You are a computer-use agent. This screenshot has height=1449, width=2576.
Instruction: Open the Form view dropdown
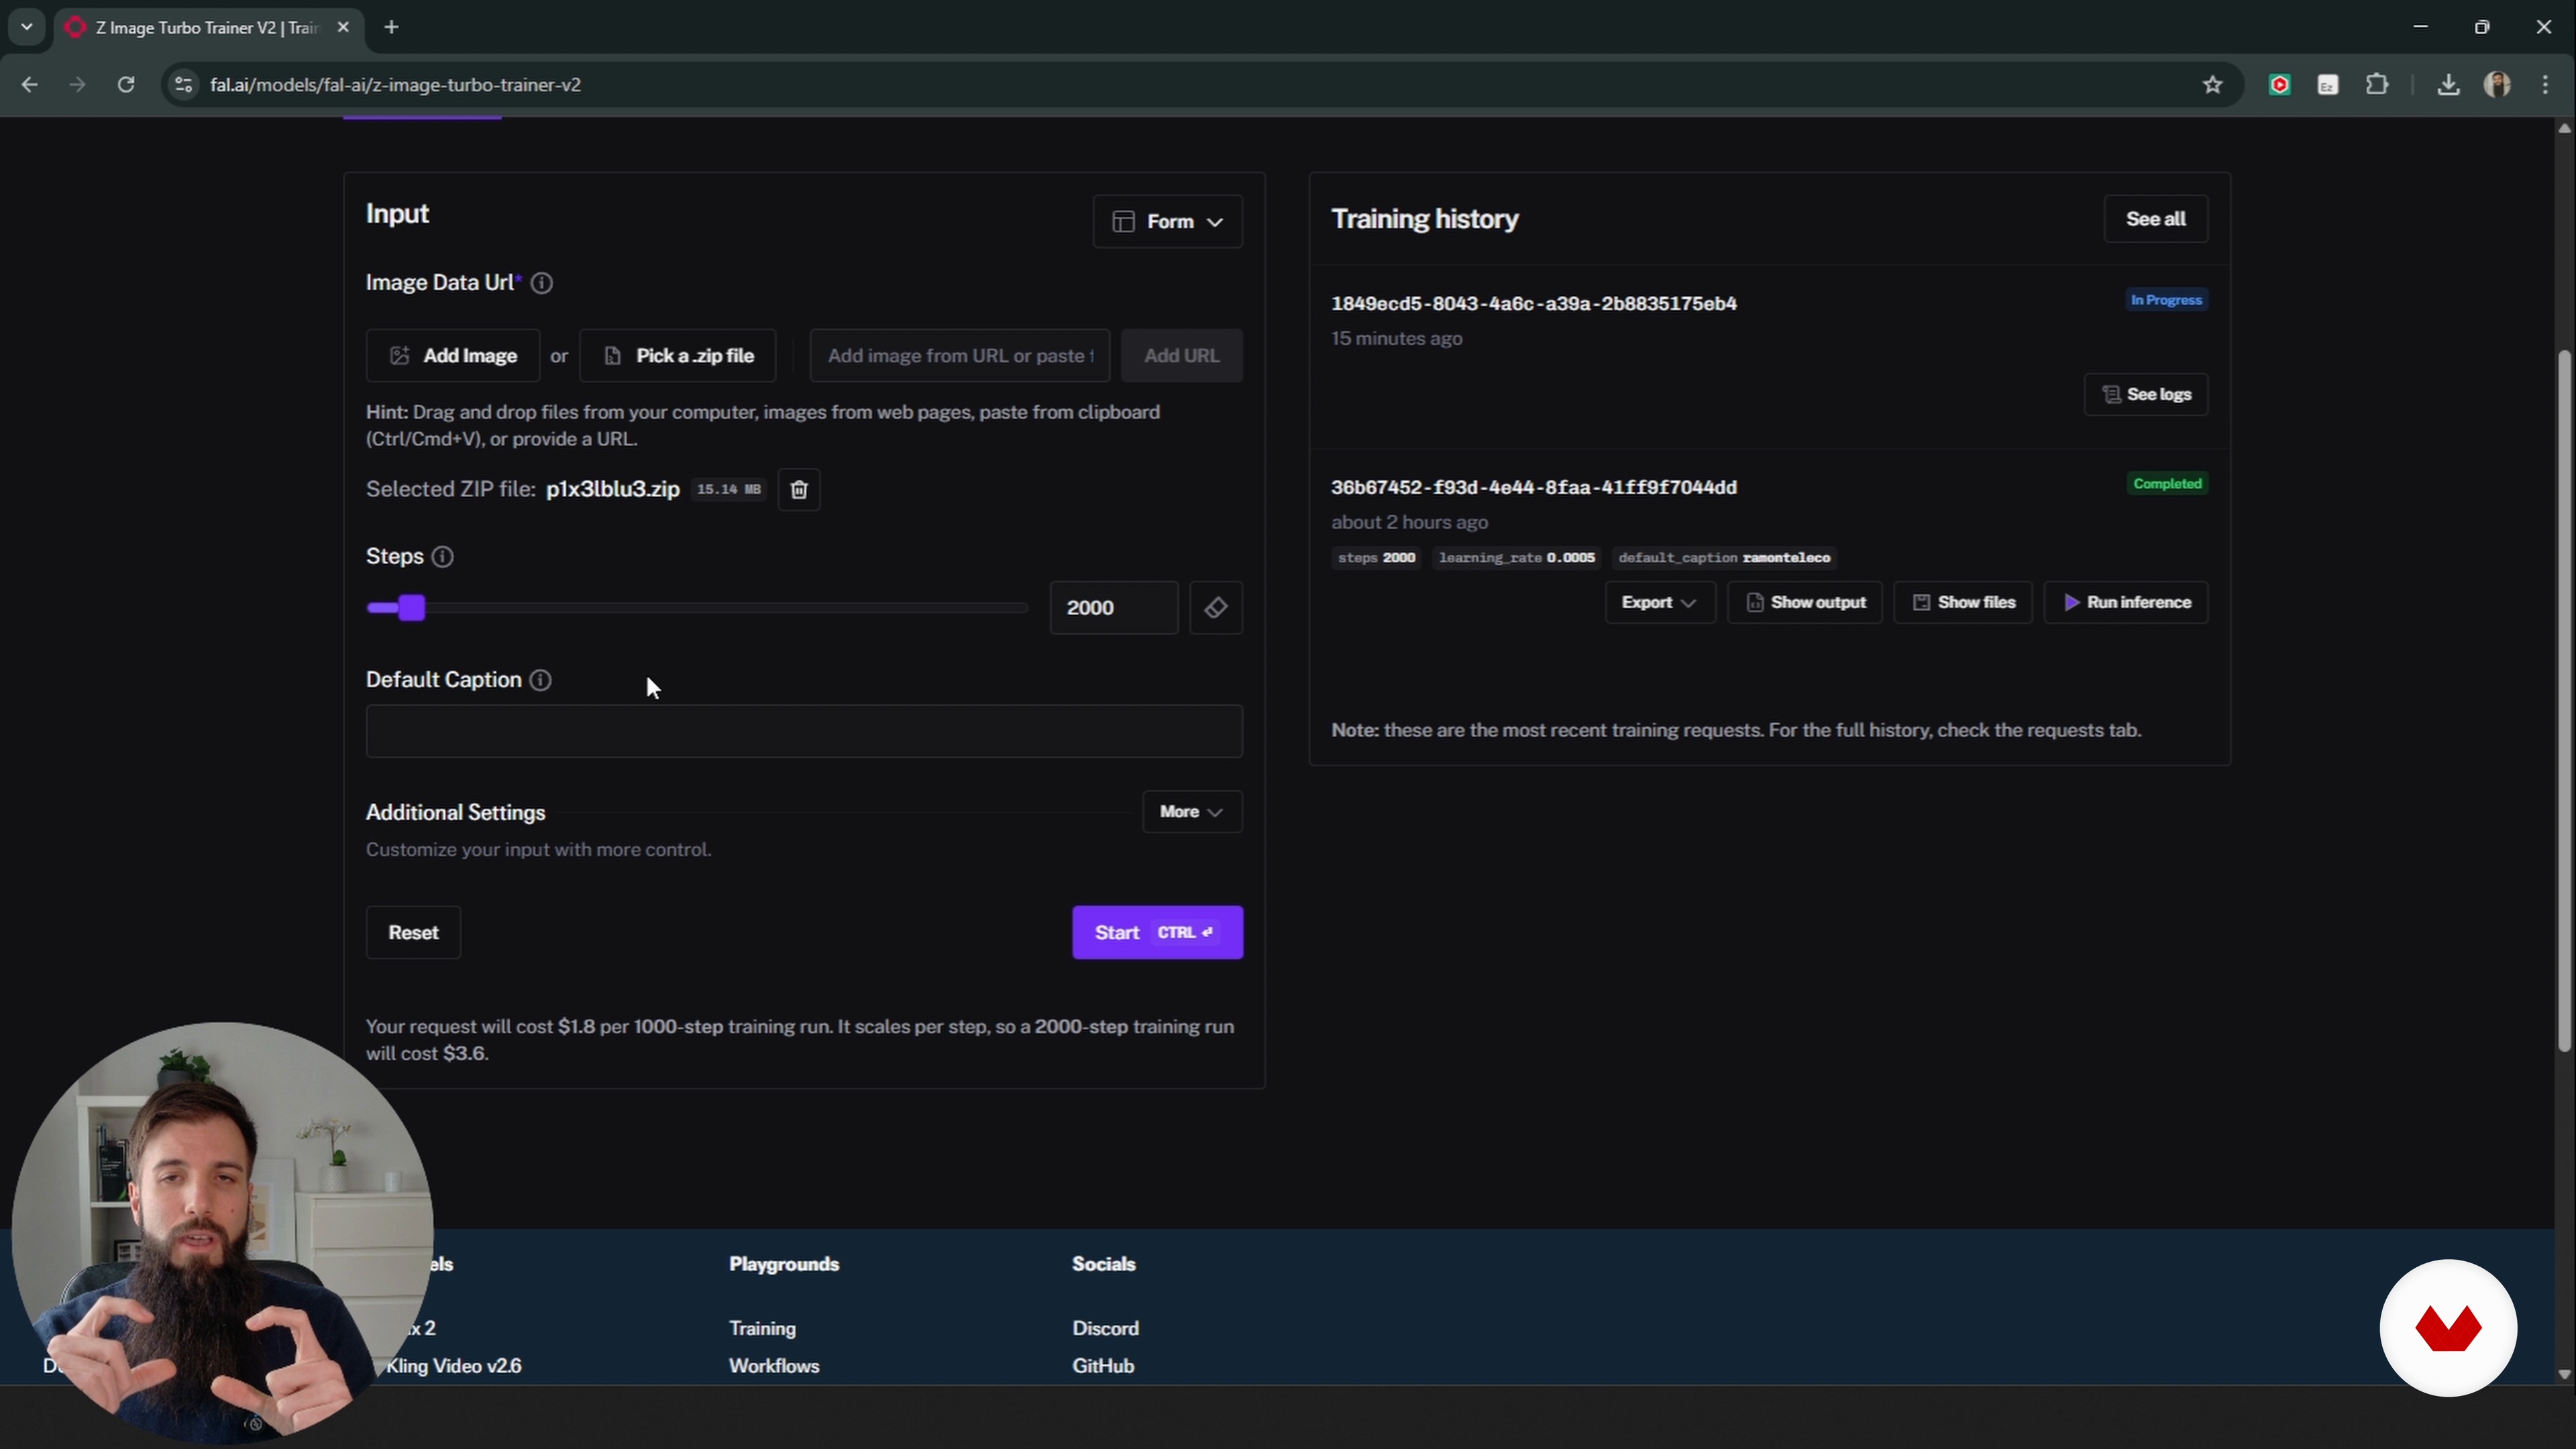coord(1167,221)
